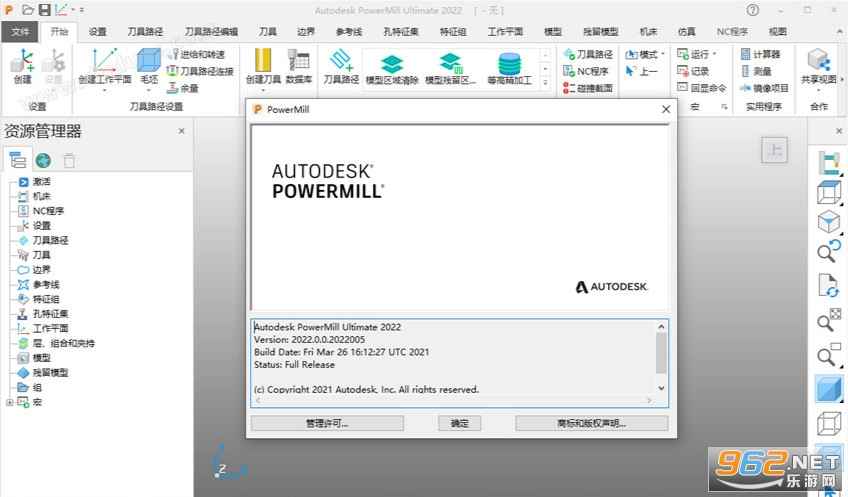Viewport: 848px width, 497px height.
Task: Click the Save icon in quick access toolbar
Action: tap(45, 10)
